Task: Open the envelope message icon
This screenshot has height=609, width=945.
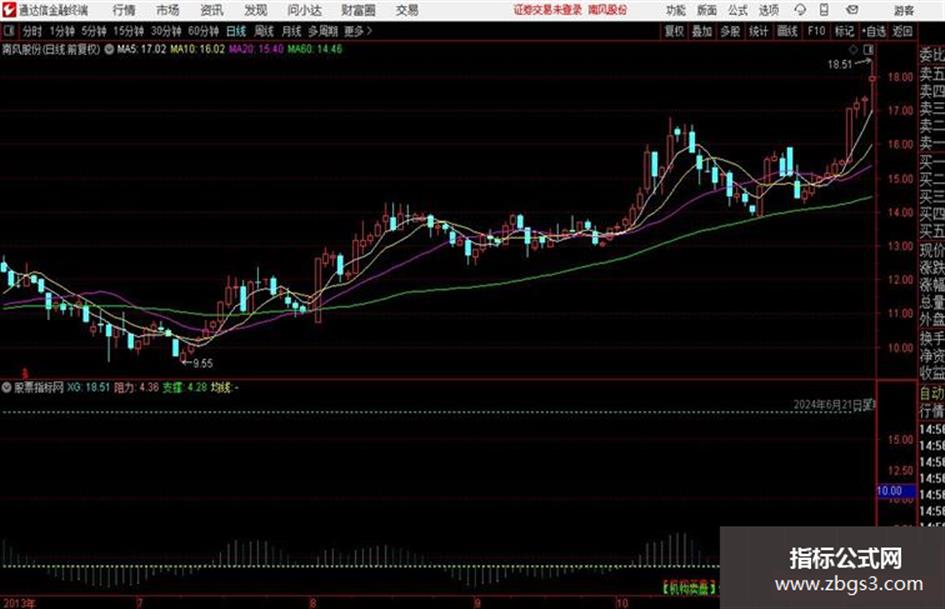Action: [852, 10]
